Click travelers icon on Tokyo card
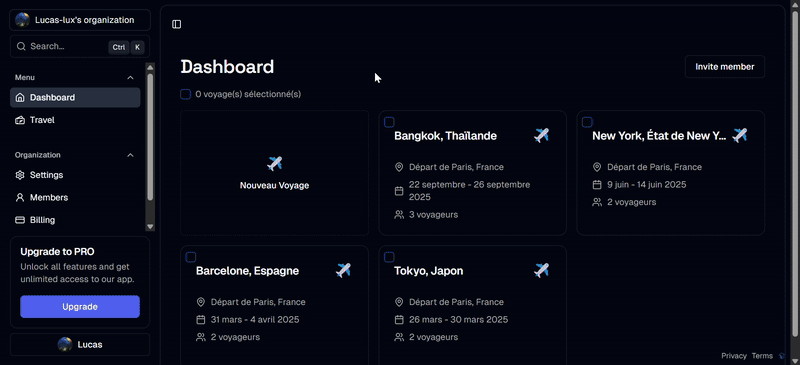The height and width of the screenshot is (365, 800). point(399,337)
